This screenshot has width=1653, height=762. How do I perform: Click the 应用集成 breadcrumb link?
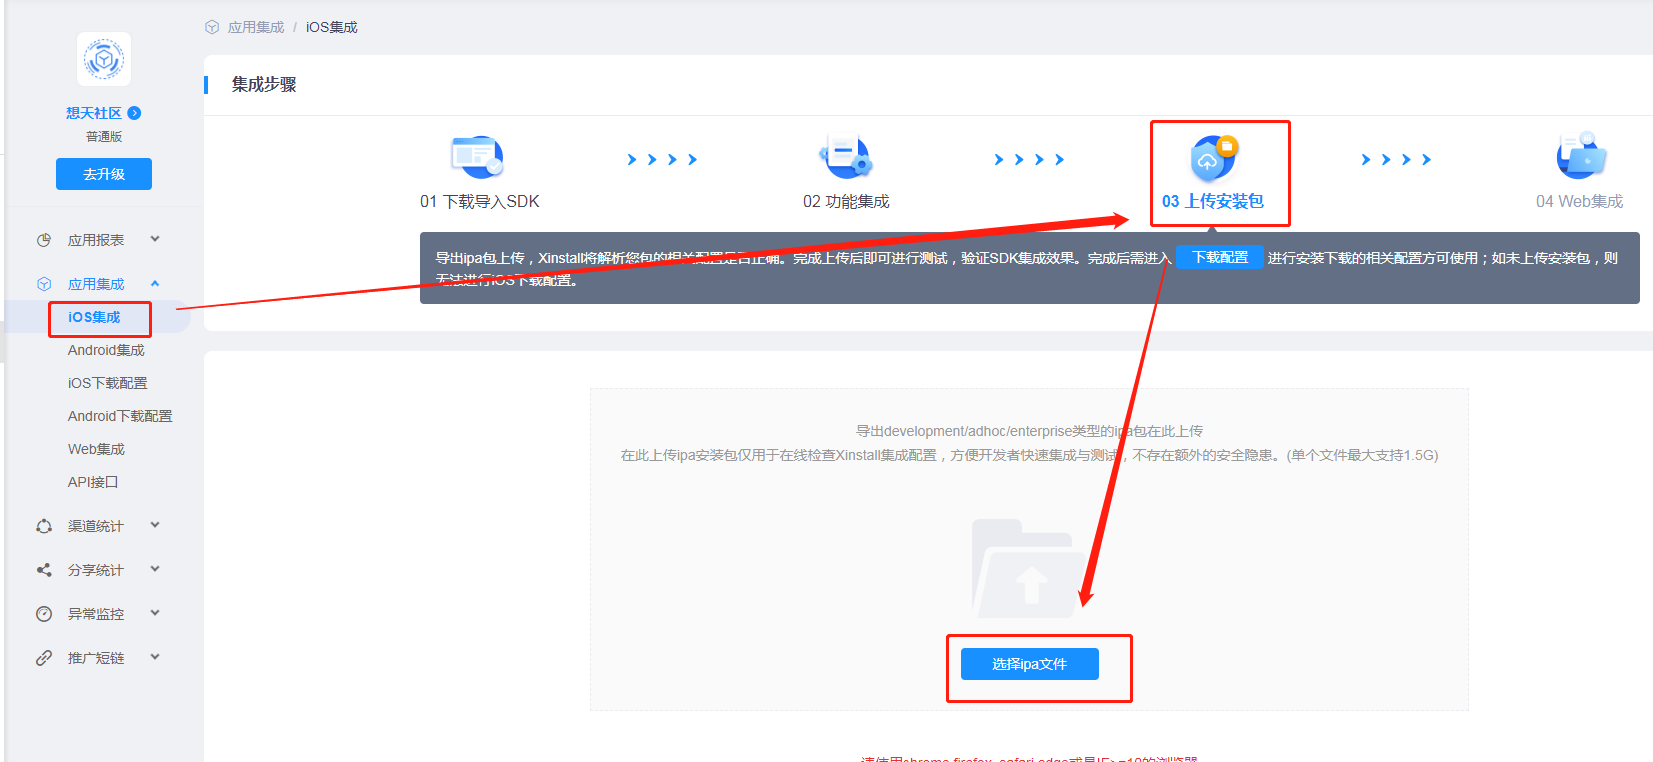pyautogui.click(x=256, y=27)
